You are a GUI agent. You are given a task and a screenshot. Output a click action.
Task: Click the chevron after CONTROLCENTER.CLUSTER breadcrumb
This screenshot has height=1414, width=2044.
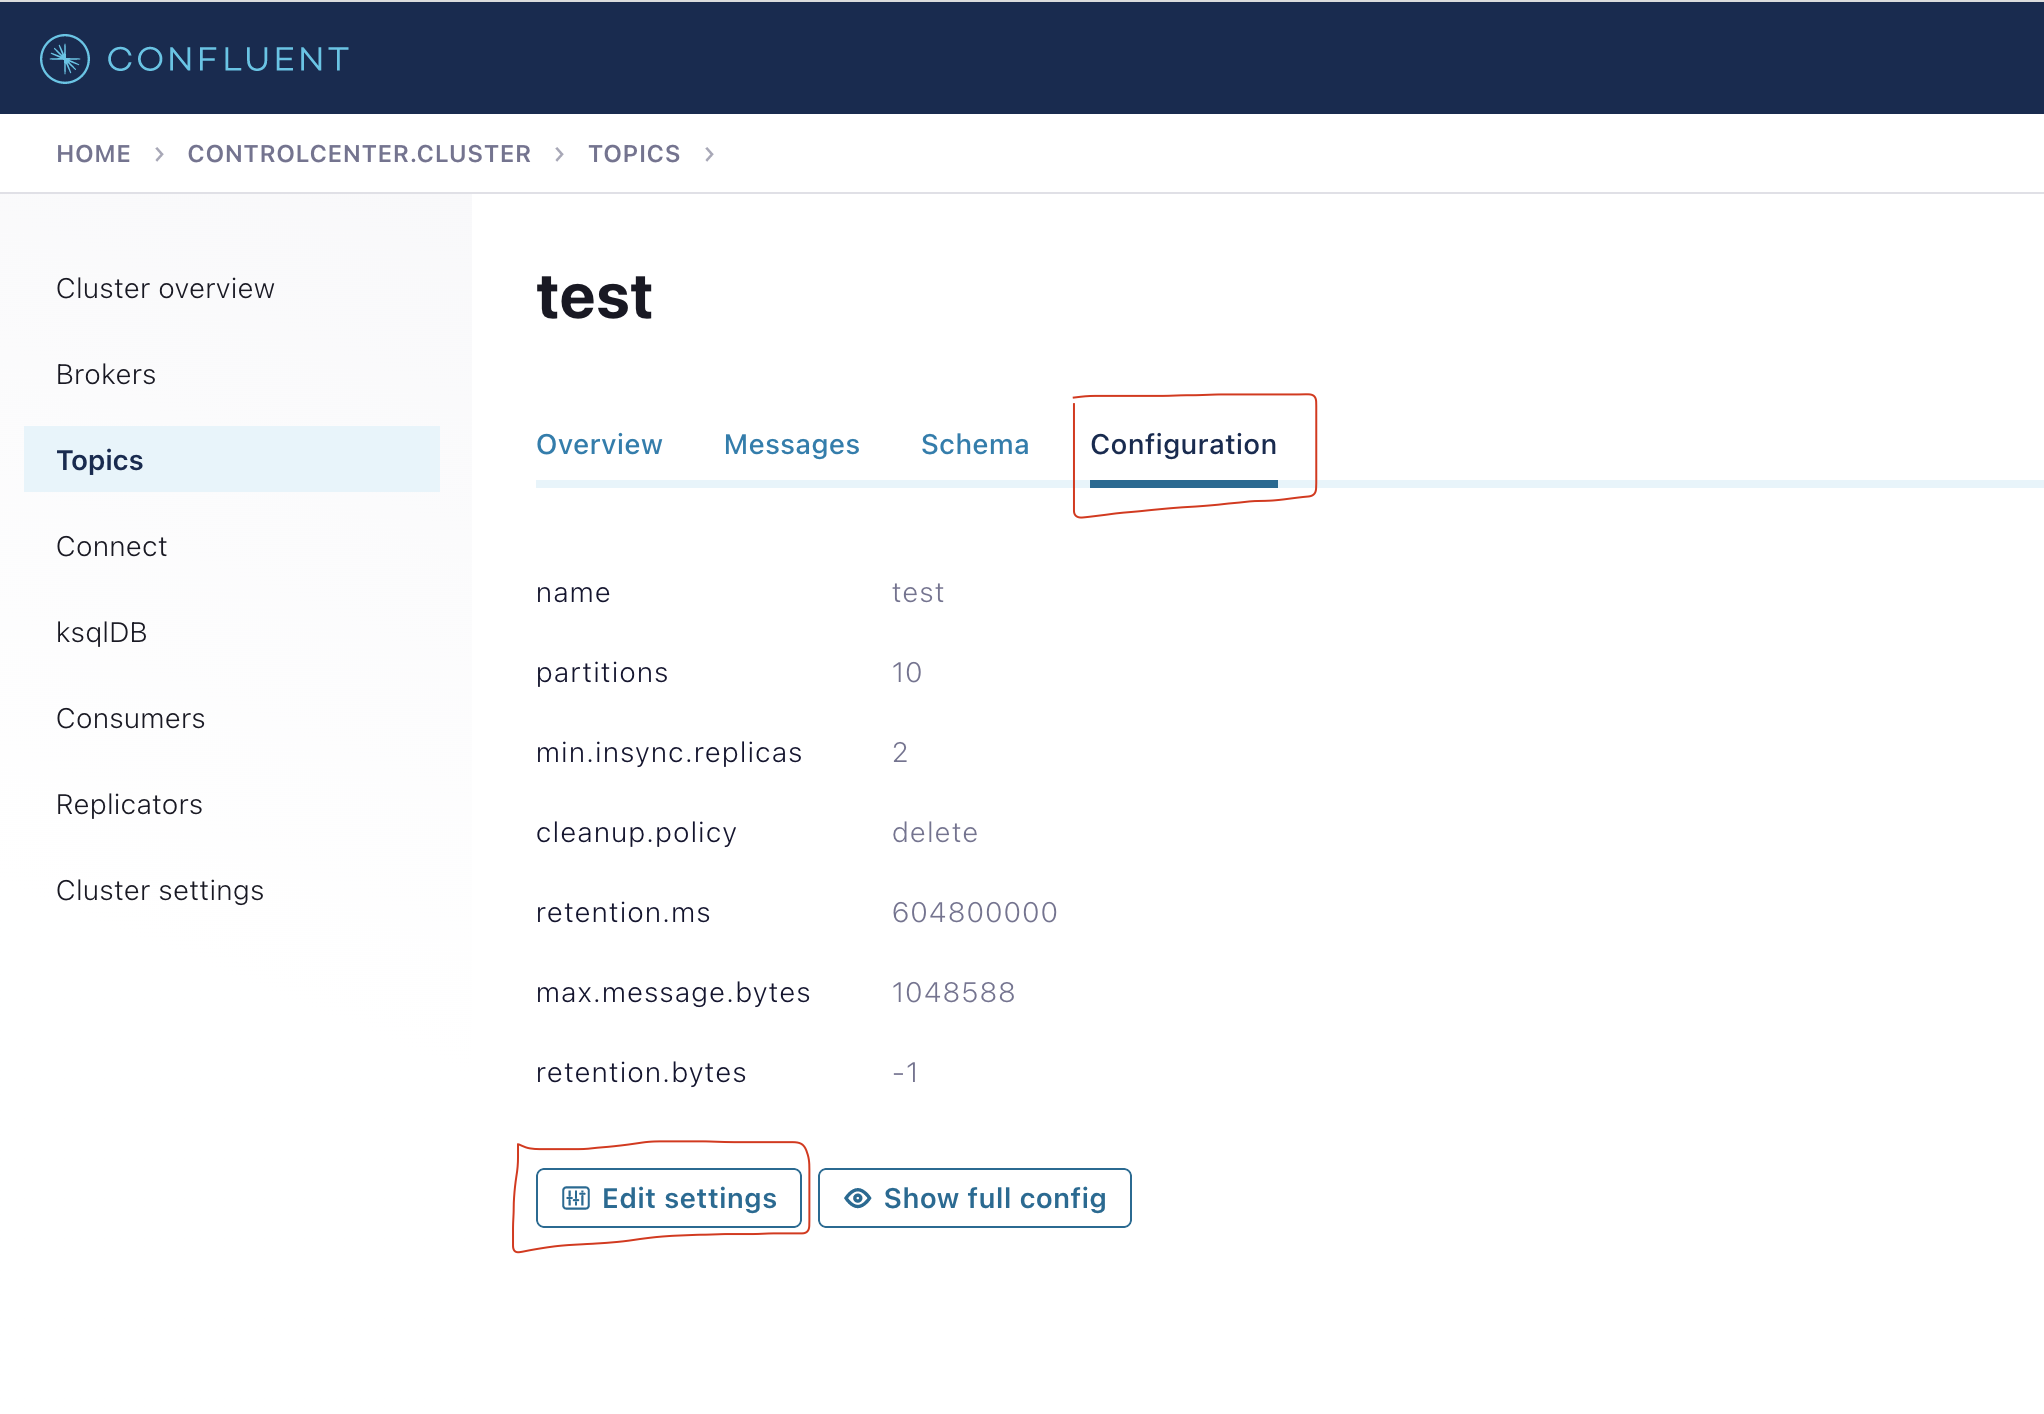tap(560, 154)
